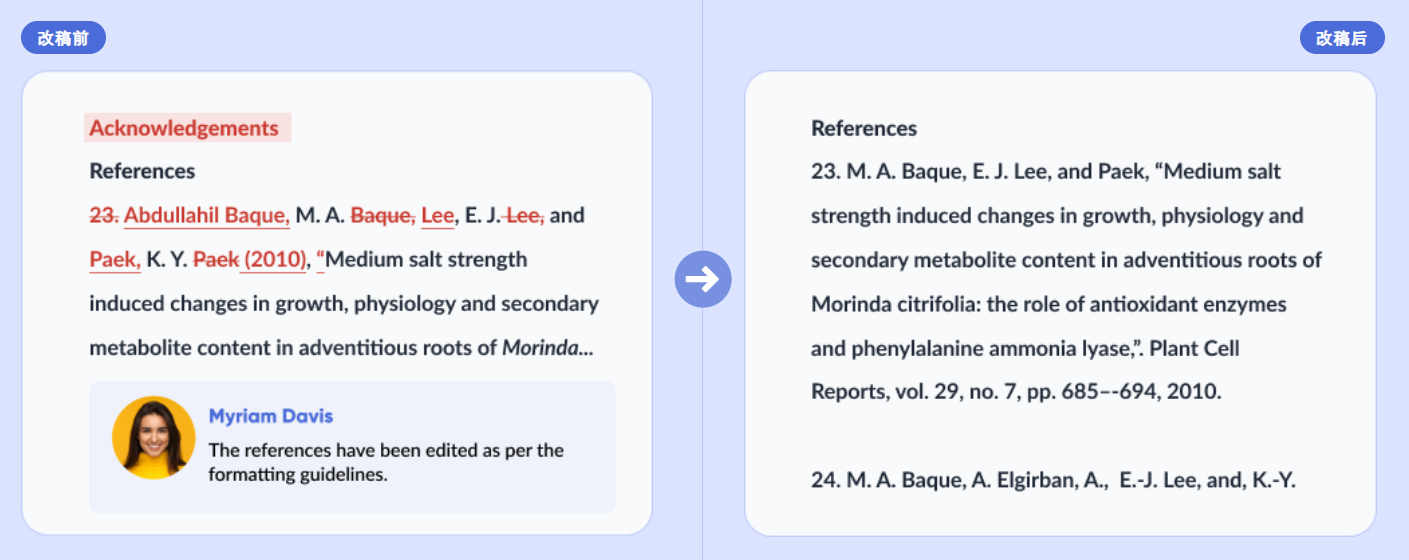Click the underlined inserted 'Paek,' text
The width and height of the screenshot is (1409, 560).
[115, 260]
